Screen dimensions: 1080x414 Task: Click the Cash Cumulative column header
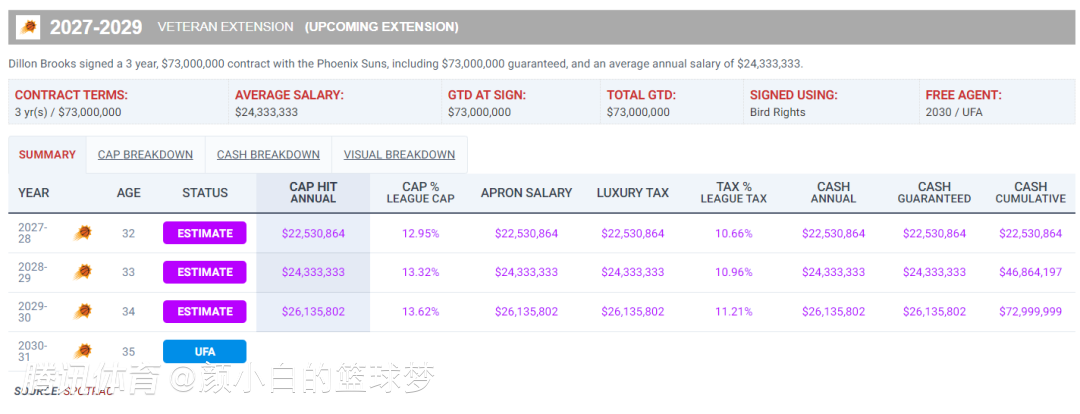(x=1030, y=193)
